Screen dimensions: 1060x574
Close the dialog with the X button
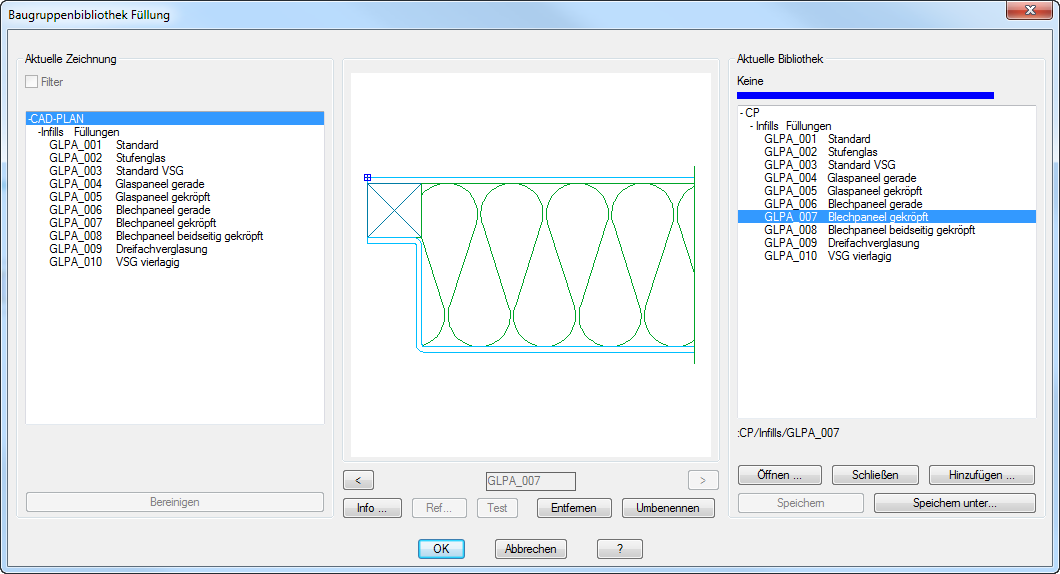tap(1028, 11)
